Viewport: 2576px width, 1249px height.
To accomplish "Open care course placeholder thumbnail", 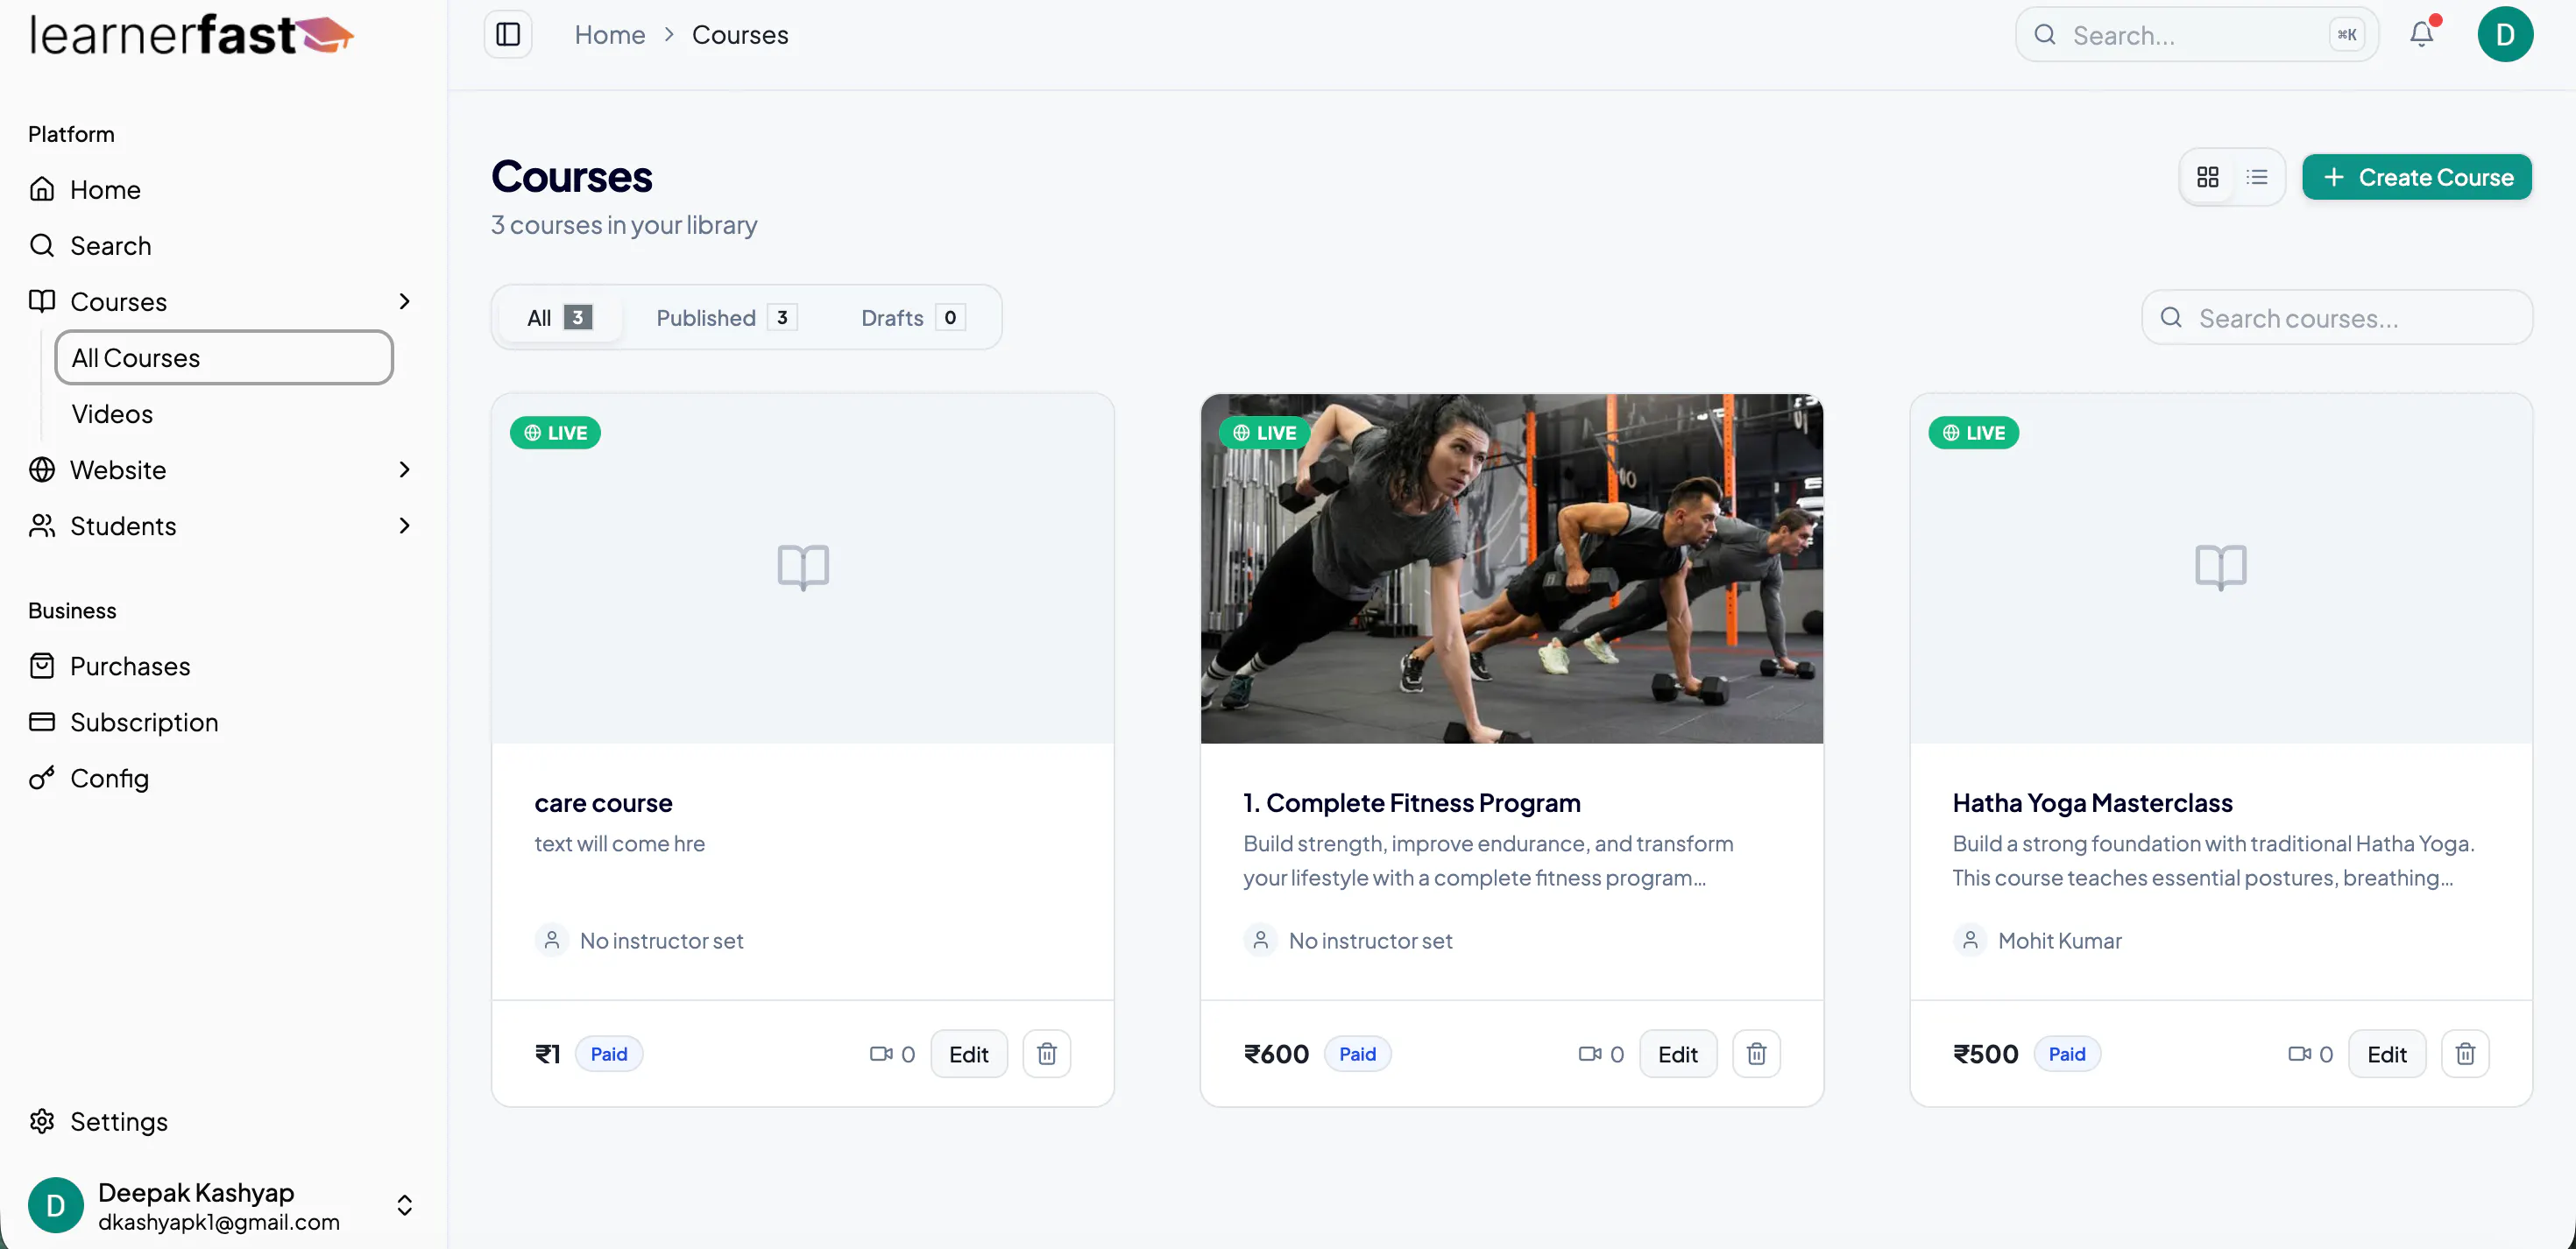I will (803, 568).
